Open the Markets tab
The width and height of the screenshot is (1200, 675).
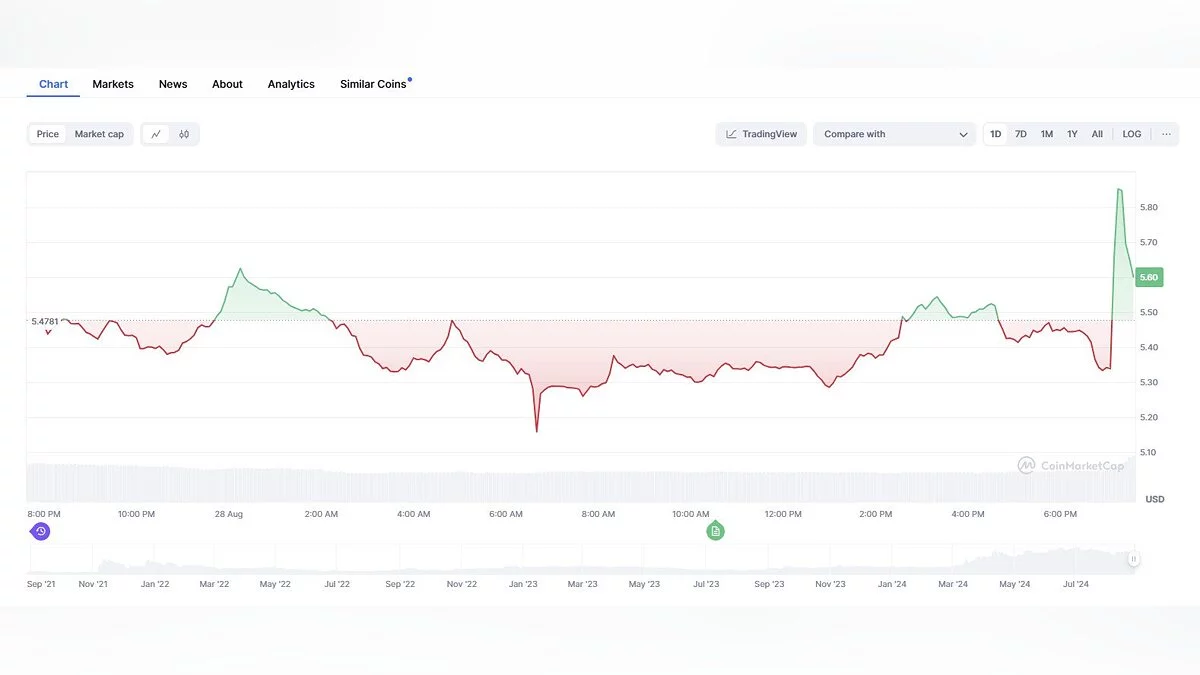point(113,84)
